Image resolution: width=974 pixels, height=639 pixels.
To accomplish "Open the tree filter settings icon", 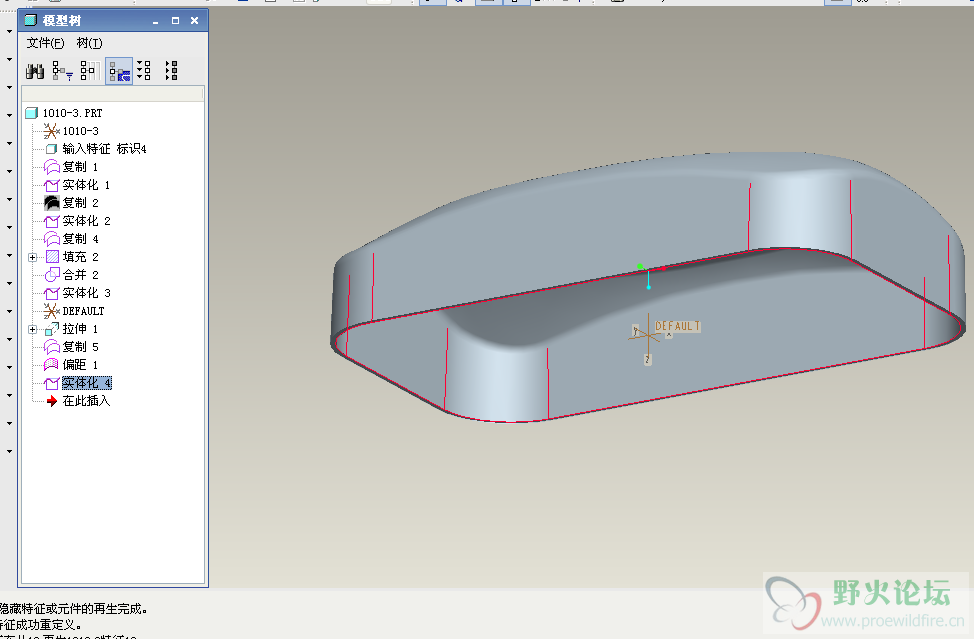I will click(x=62, y=71).
